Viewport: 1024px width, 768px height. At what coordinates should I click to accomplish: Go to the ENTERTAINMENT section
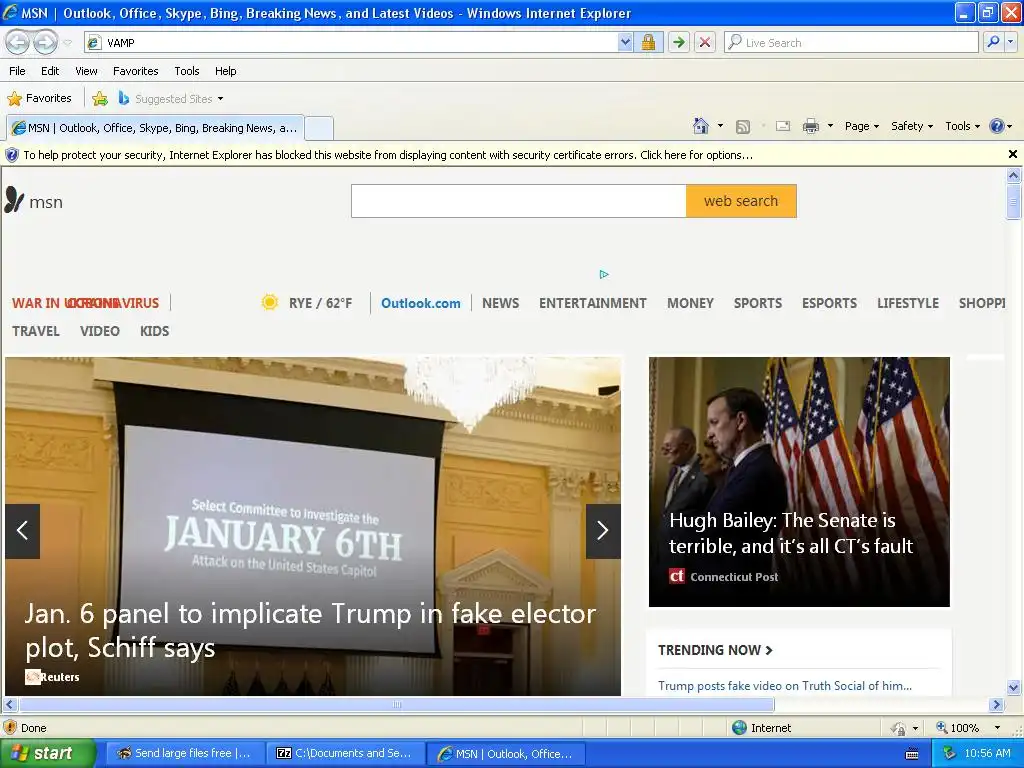tap(592, 303)
